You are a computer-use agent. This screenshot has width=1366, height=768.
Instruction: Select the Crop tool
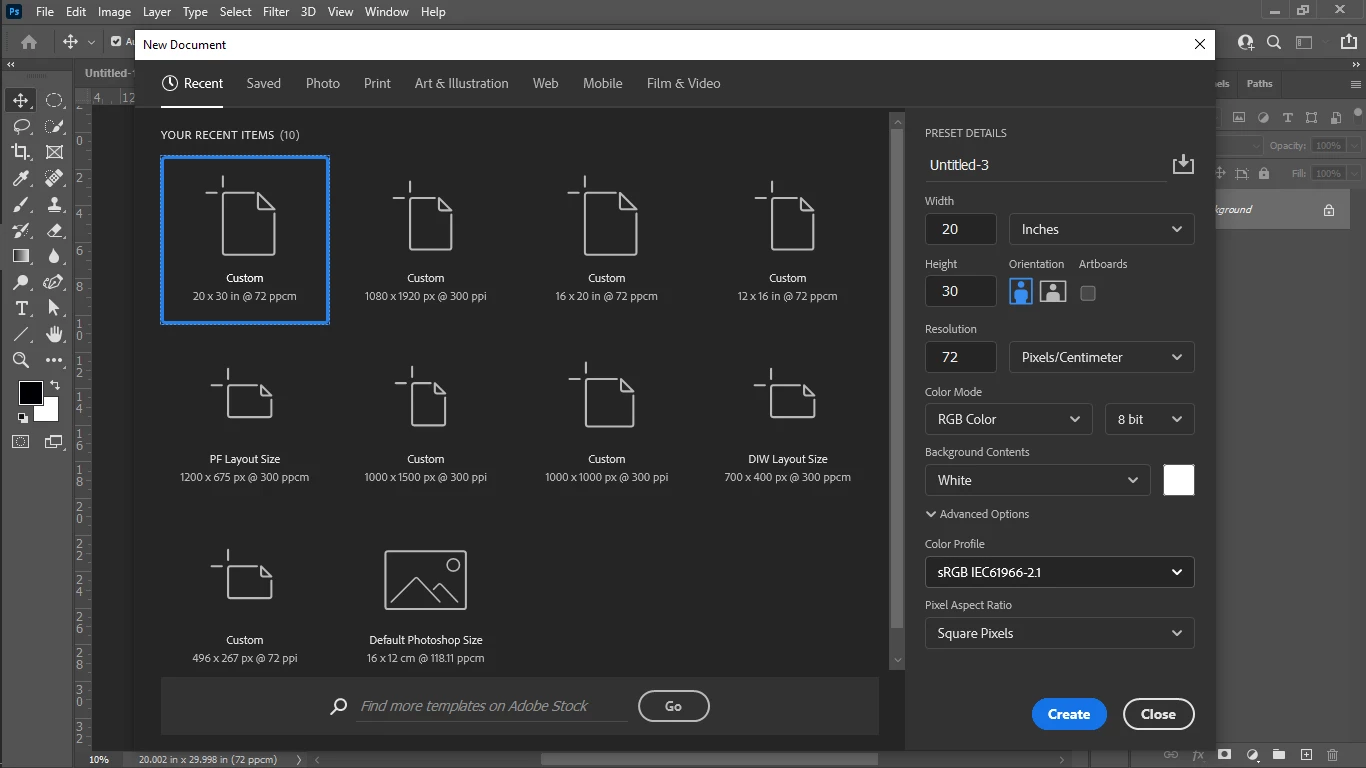click(20, 152)
